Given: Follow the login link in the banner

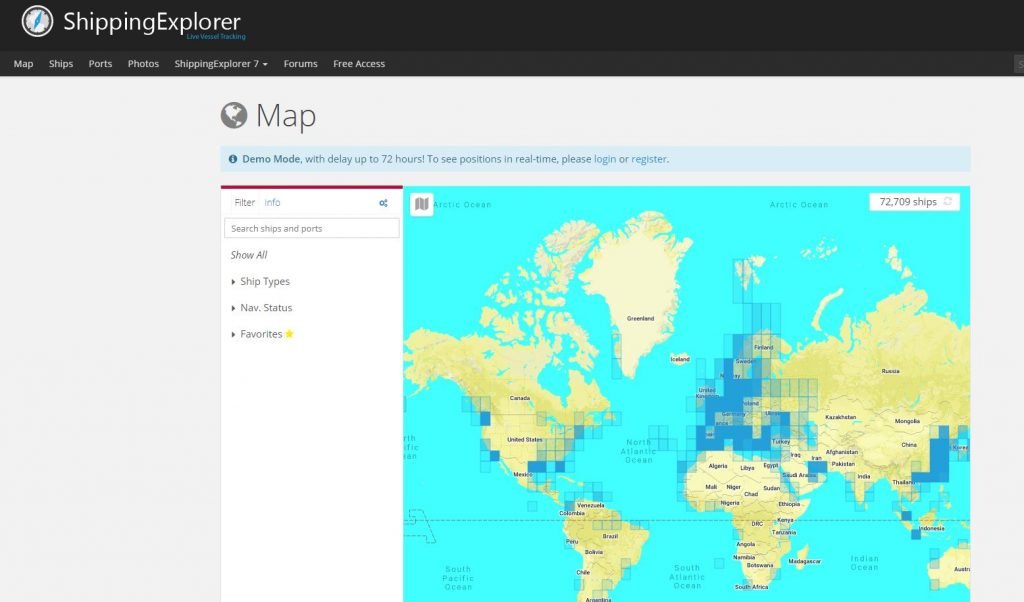Looking at the screenshot, I should (x=605, y=159).
